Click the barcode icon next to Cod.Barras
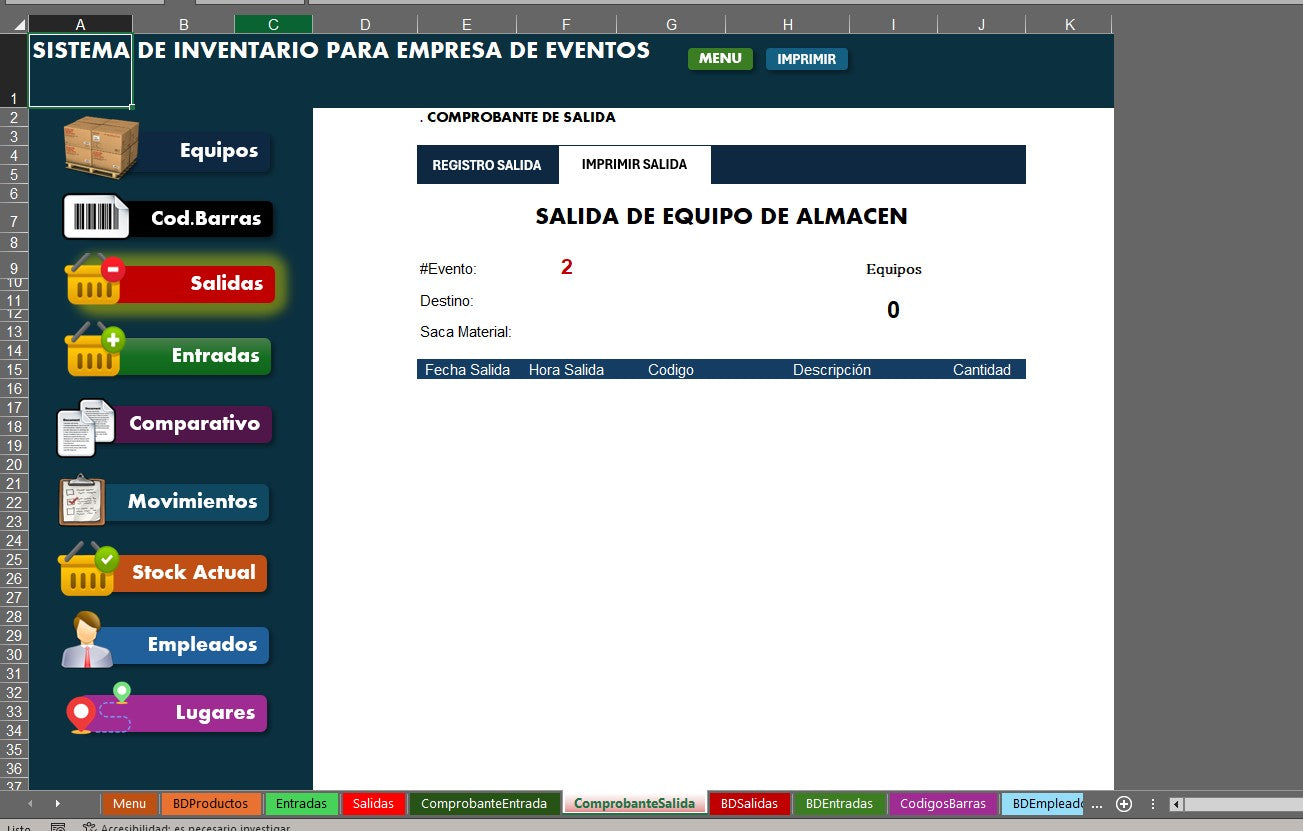 click(96, 217)
